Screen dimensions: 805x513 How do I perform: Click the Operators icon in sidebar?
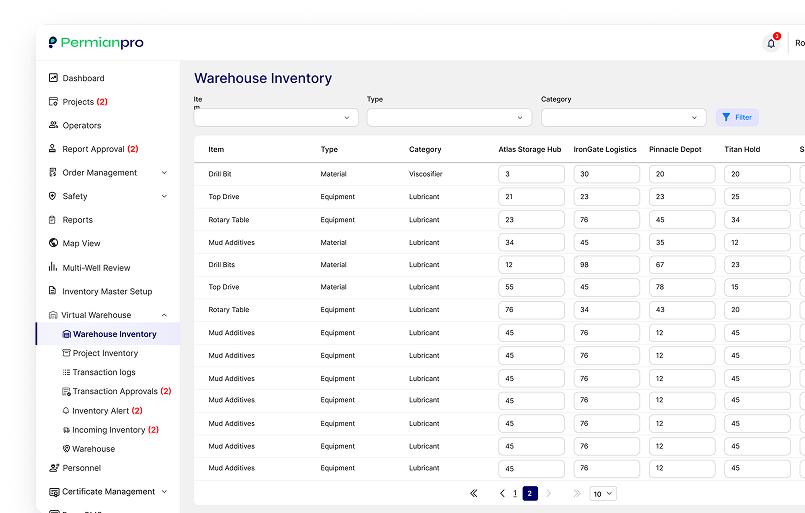click(x=53, y=125)
